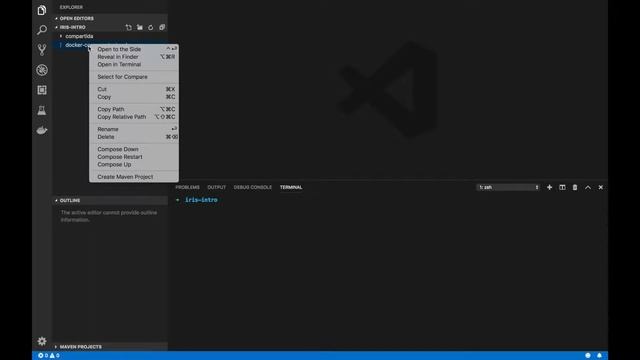Switch to the DEBUG CONSOLE tab
The height and width of the screenshot is (360, 640).
click(x=253, y=187)
